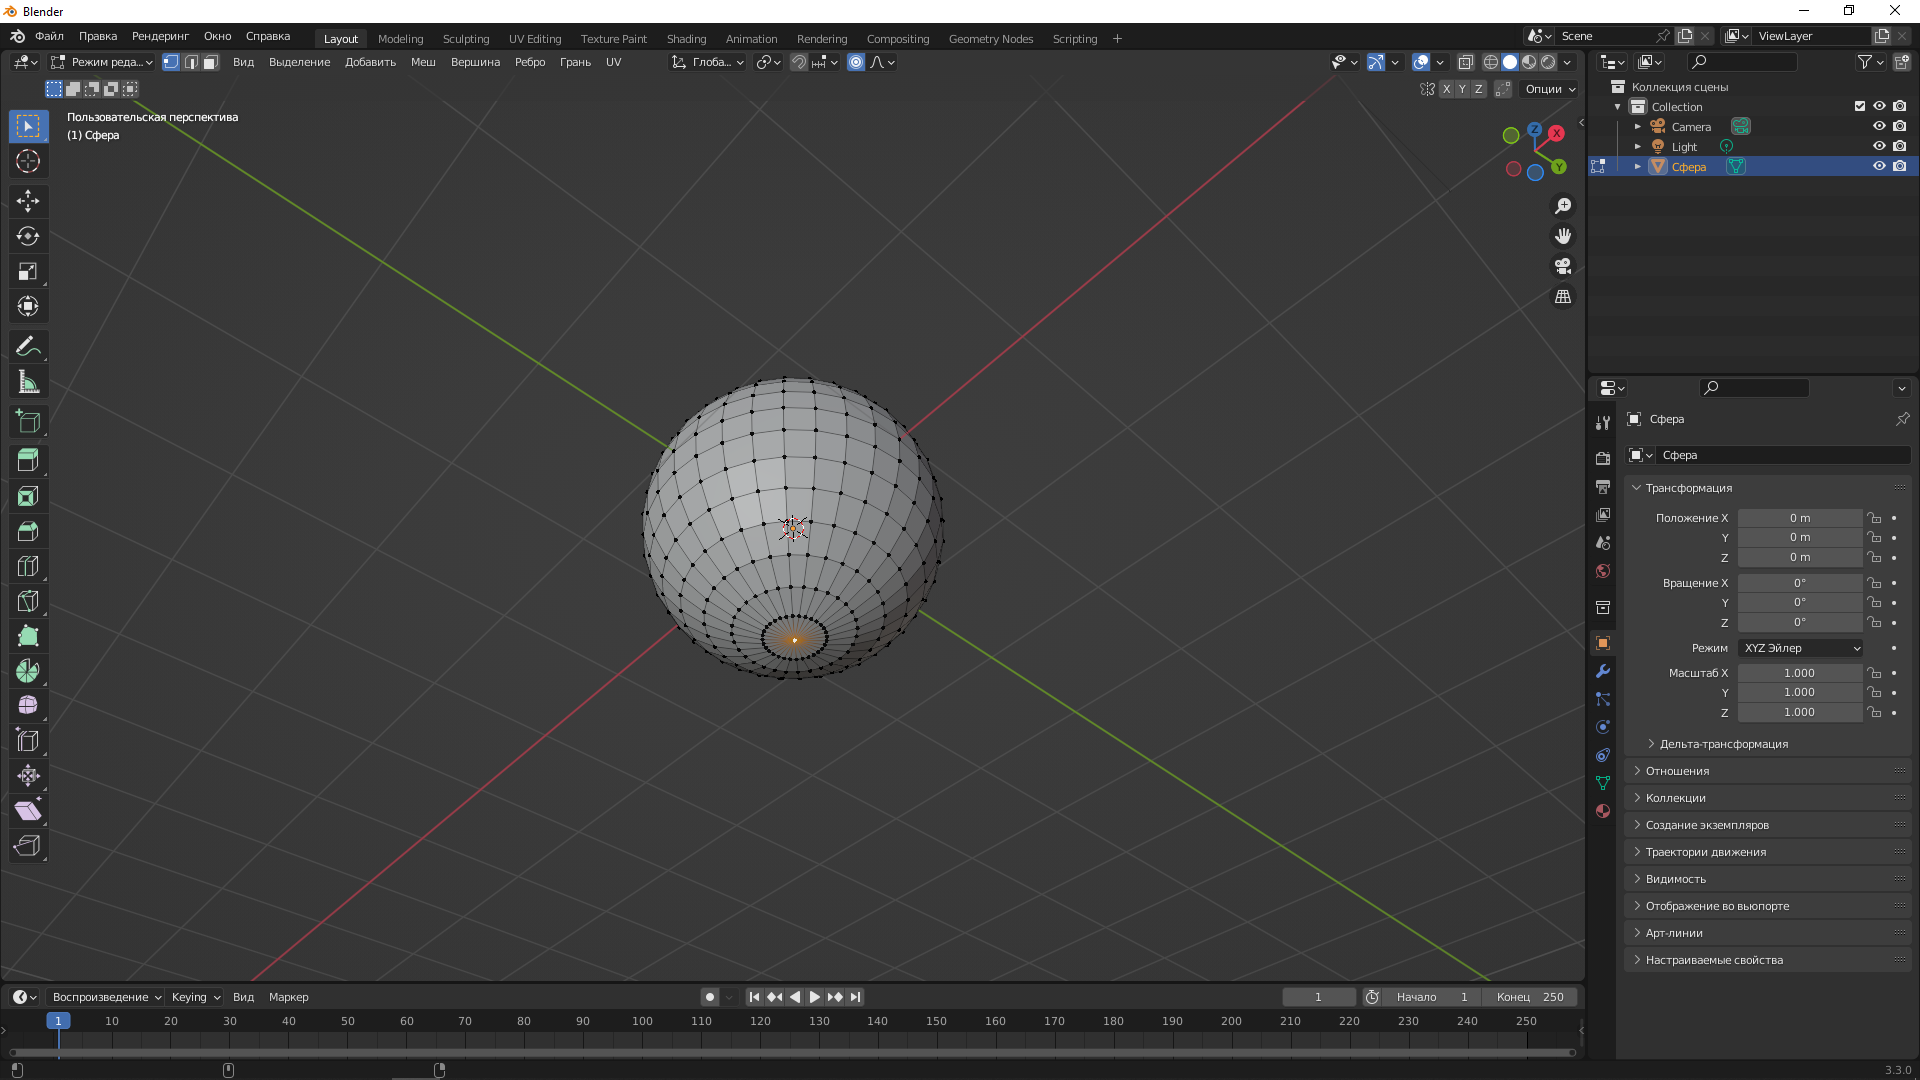The width and height of the screenshot is (1920, 1080).
Task: Select the Knife tool
Action: click(x=28, y=601)
